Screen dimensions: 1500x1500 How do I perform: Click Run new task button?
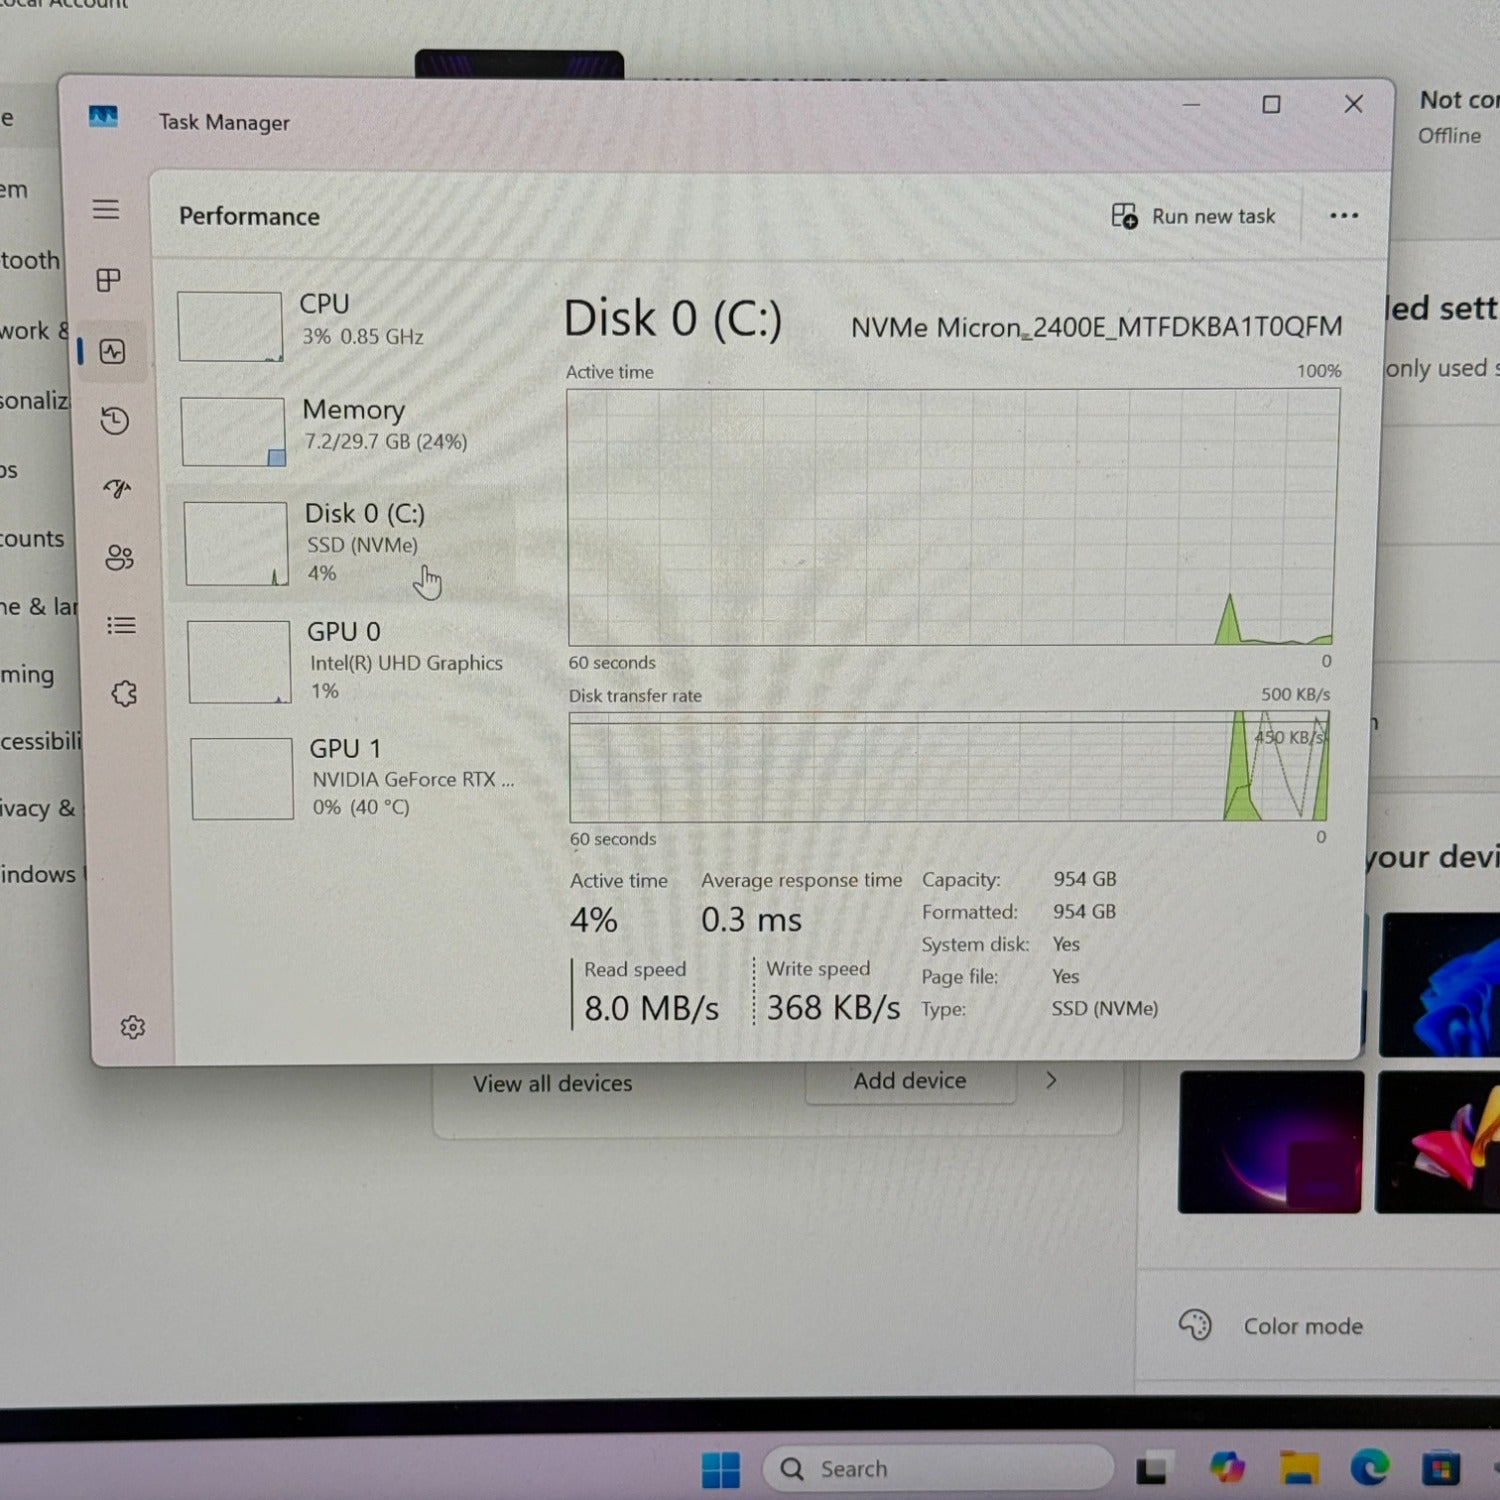point(1194,216)
